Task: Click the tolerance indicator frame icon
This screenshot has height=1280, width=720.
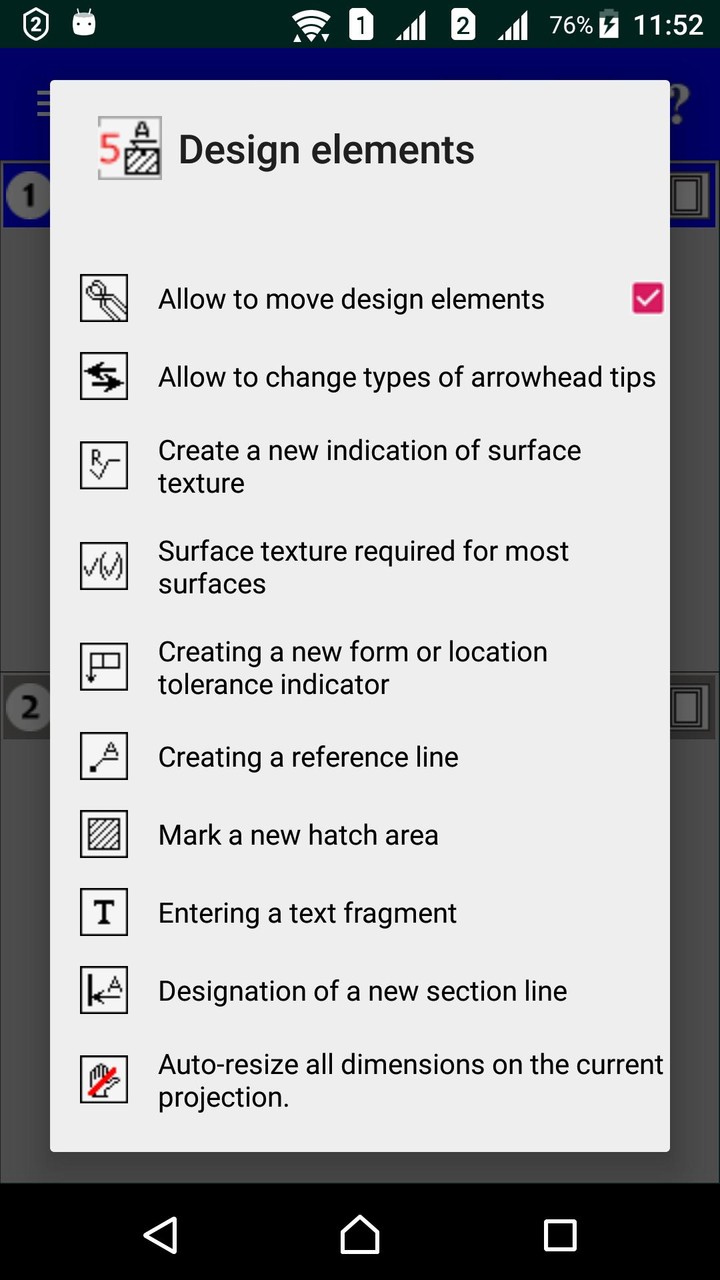Action: [x=104, y=668]
